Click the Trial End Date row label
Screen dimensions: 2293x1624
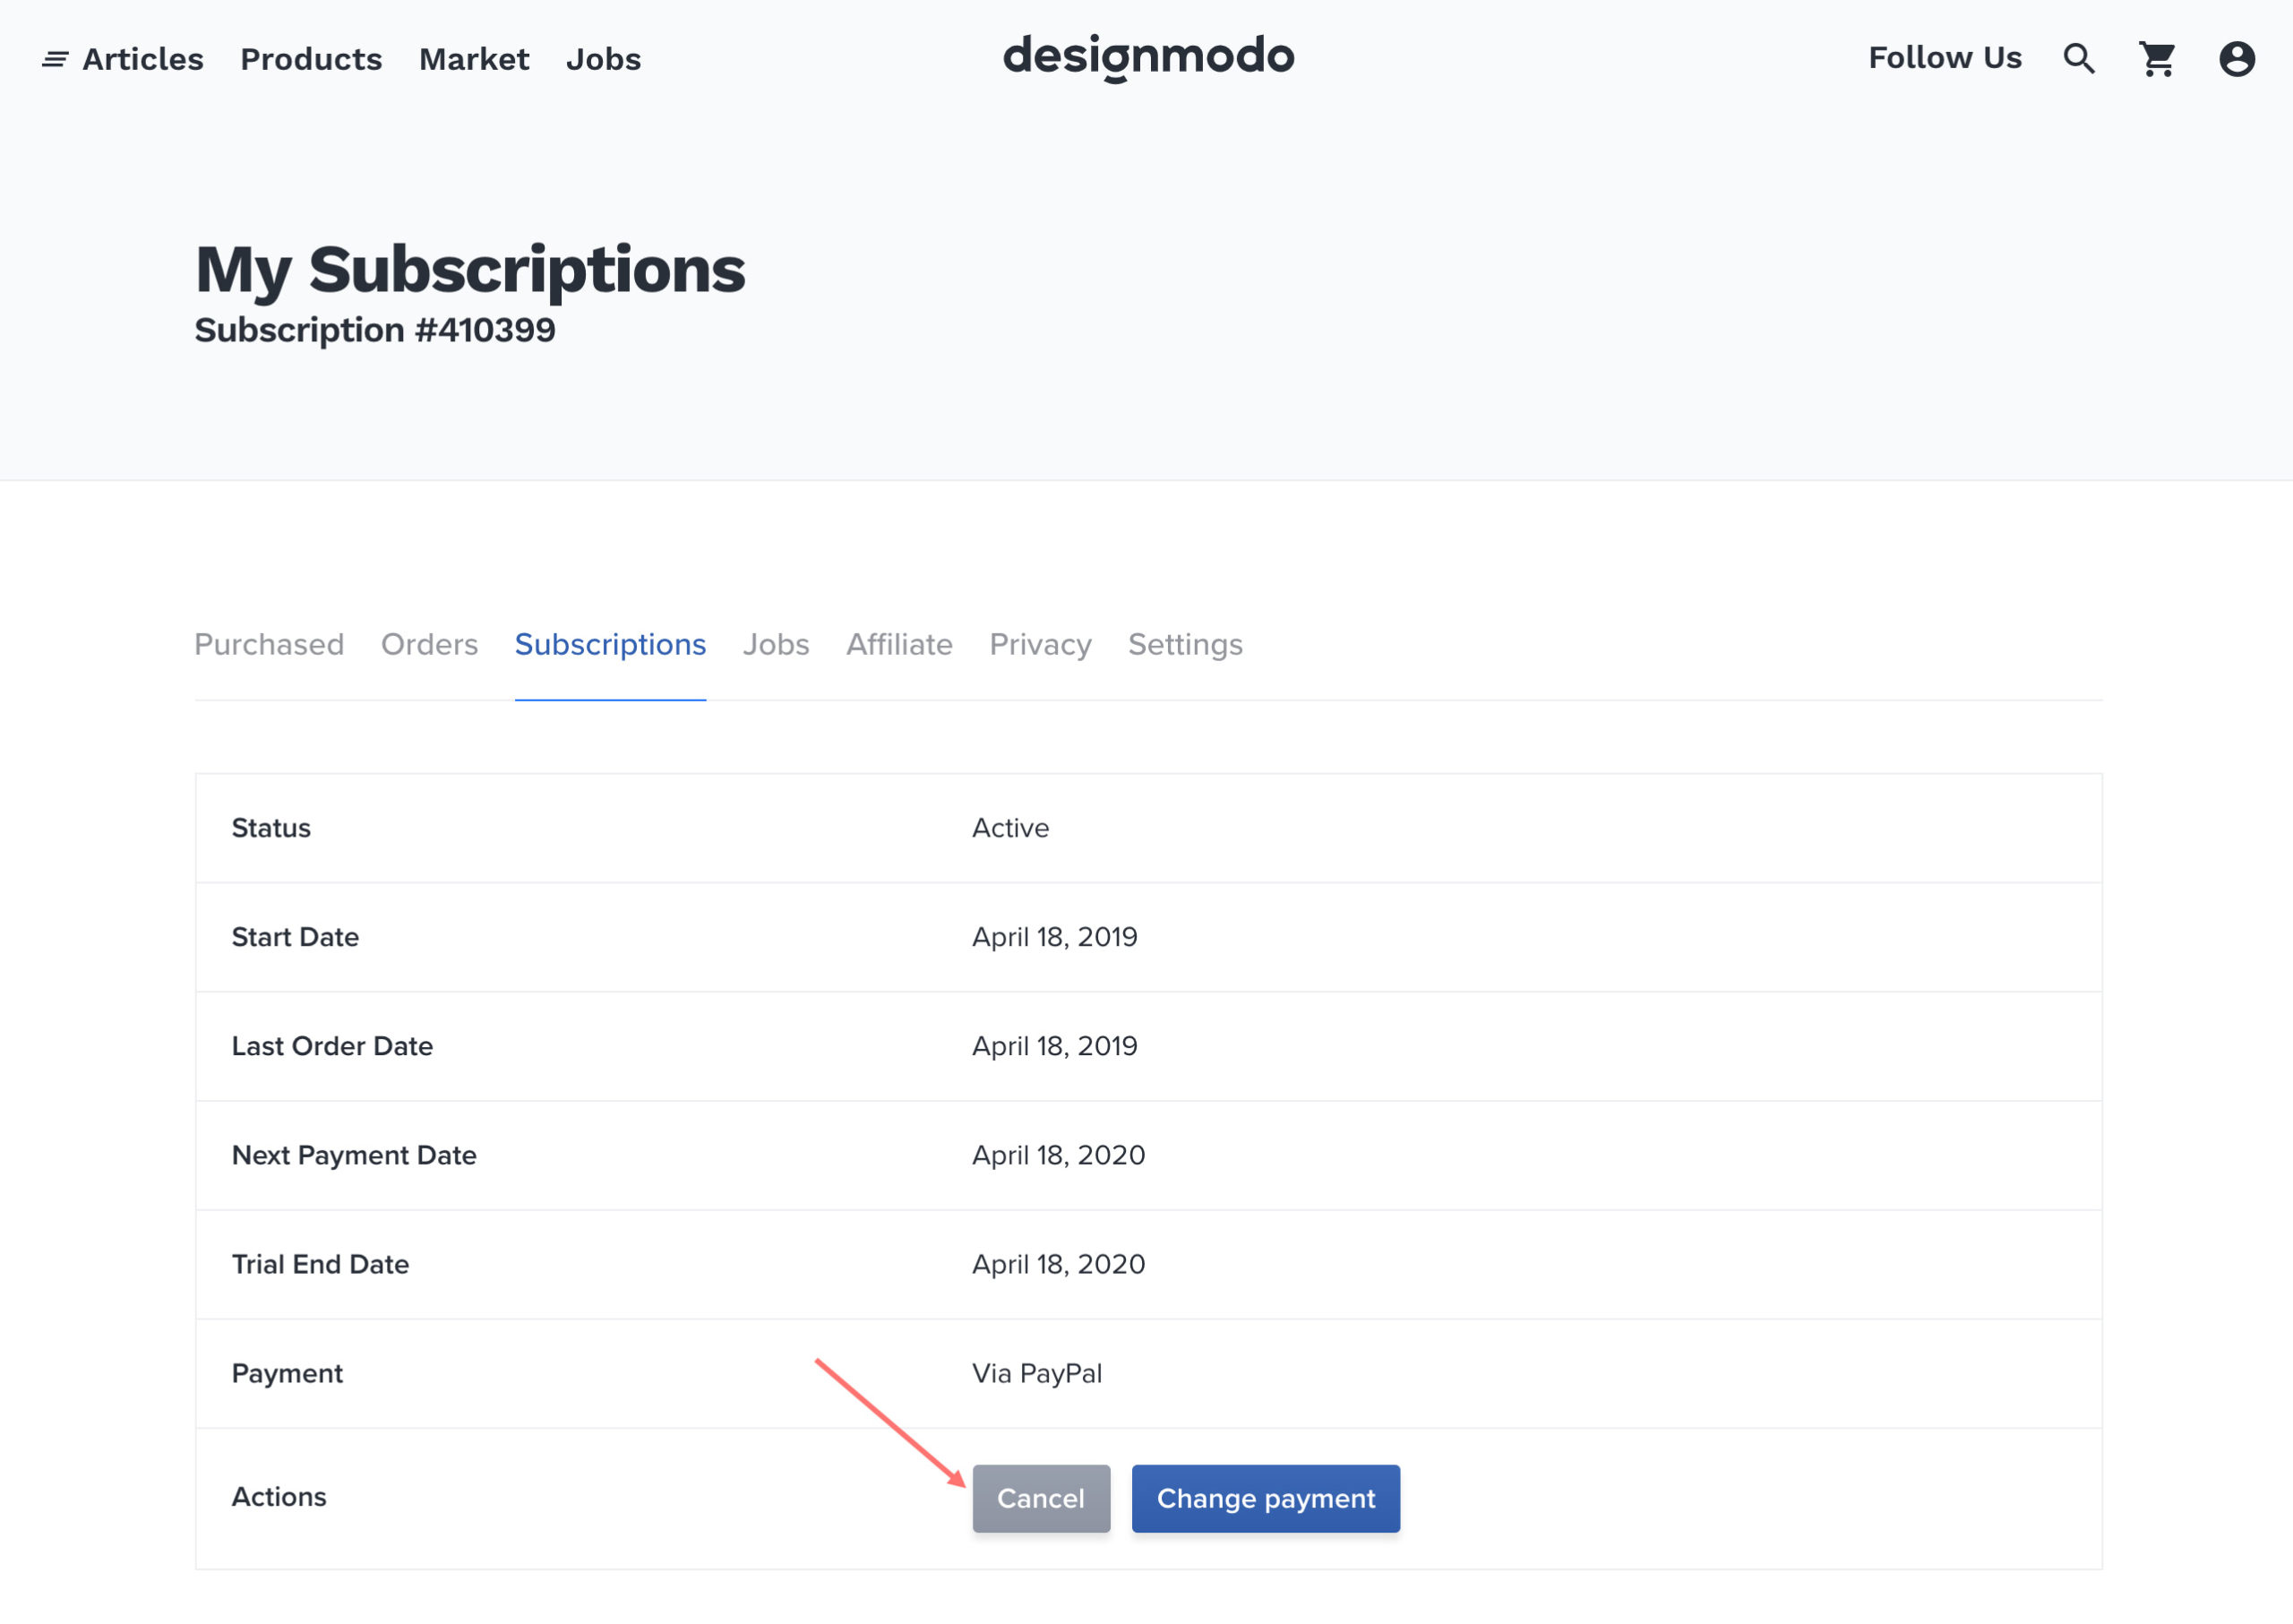coord(320,1264)
